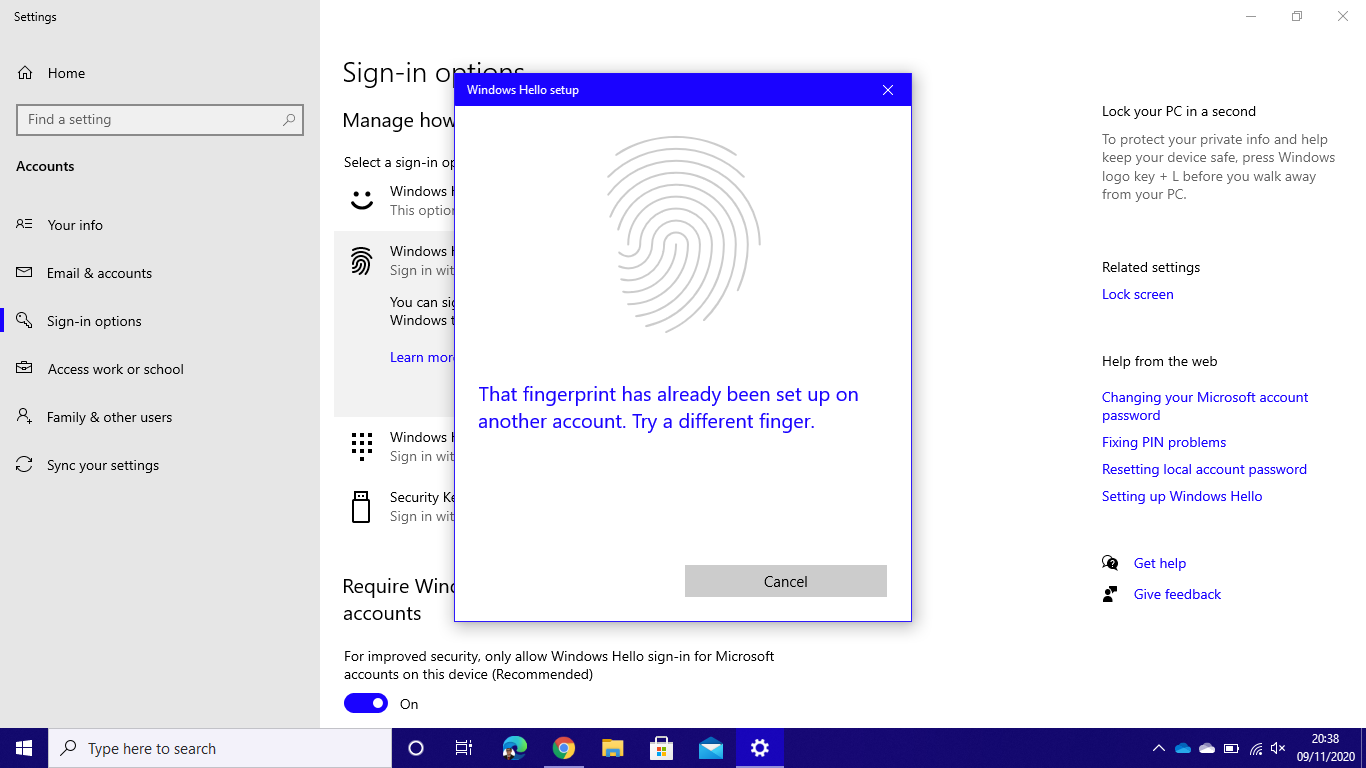Click the taskbar search box
The image size is (1366, 768).
point(220,748)
